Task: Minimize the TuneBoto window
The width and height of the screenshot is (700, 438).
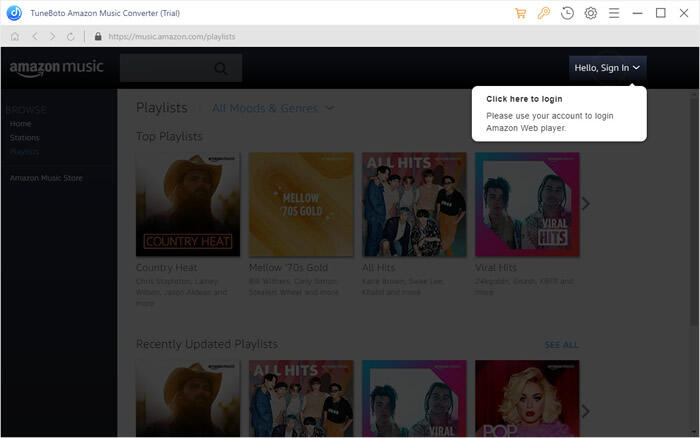Action: pos(638,13)
